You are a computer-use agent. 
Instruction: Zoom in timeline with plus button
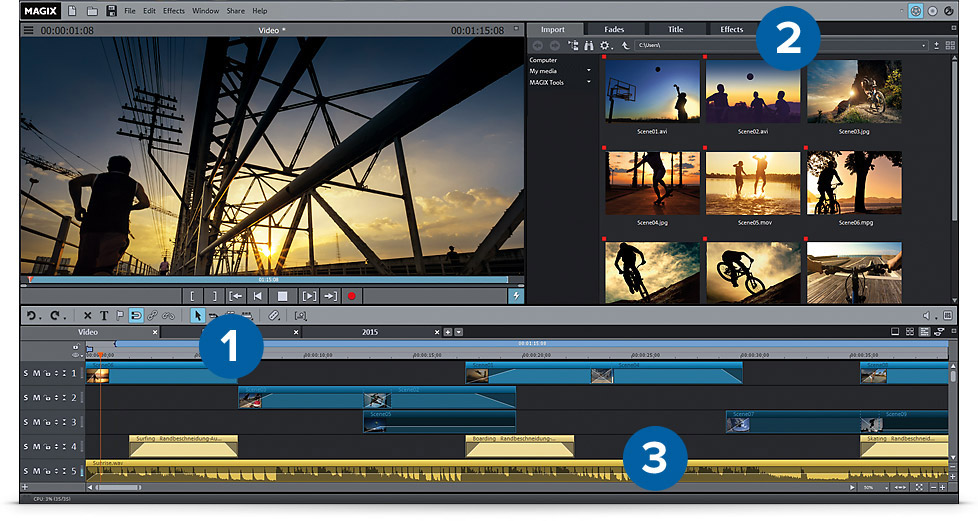coord(942,487)
